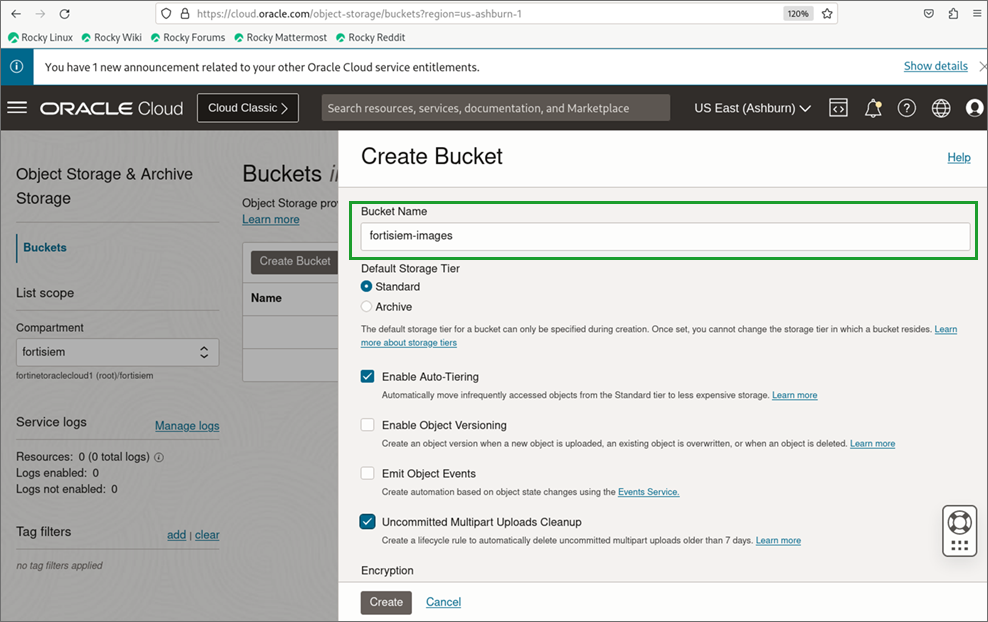Open the help question mark icon
Image resolution: width=988 pixels, height=622 pixels.
point(907,108)
